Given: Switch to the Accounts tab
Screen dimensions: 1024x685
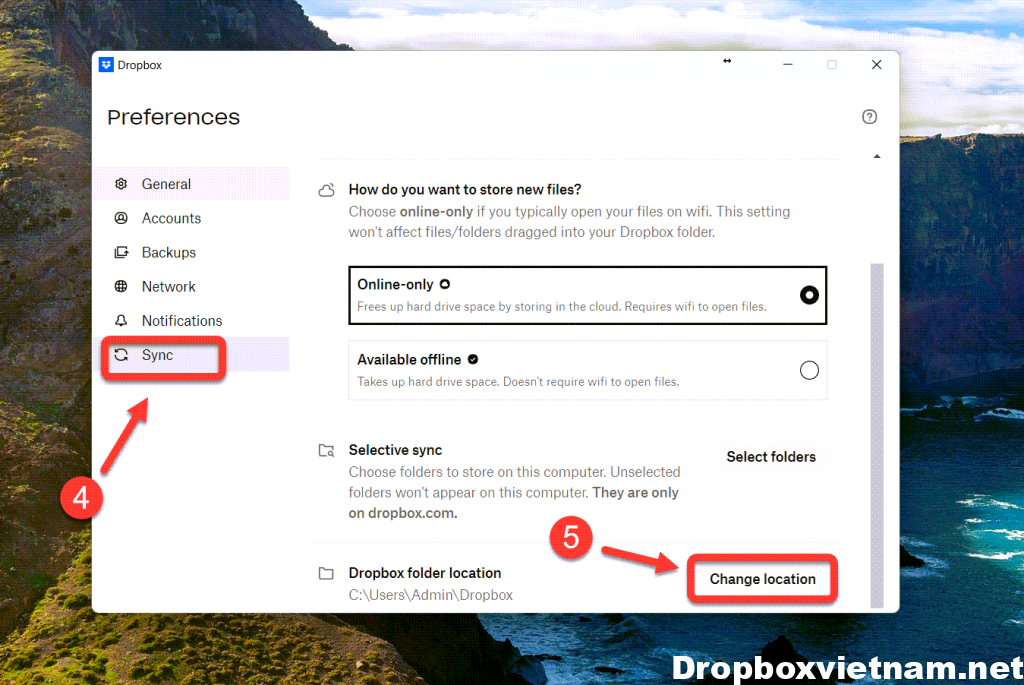Looking at the screenshot, I should tap(171, 218).
